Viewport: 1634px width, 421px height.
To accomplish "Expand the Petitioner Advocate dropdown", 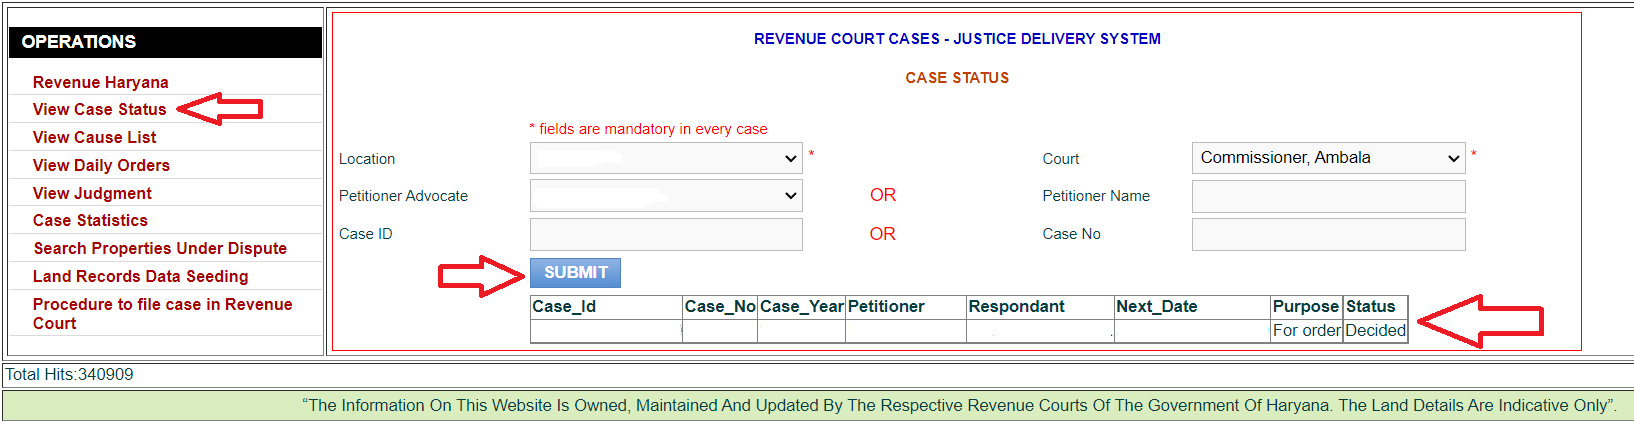I will coord(666,196).
